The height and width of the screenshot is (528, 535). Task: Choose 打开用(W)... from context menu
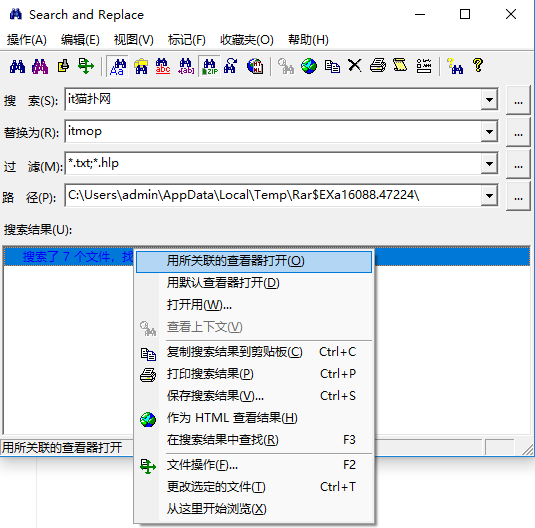point(254,305)
